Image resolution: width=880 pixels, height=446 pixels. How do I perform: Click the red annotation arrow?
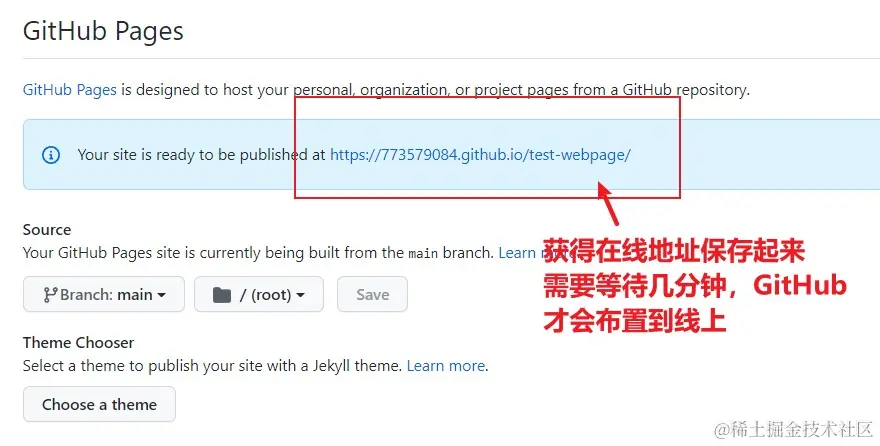pos(607,203)
